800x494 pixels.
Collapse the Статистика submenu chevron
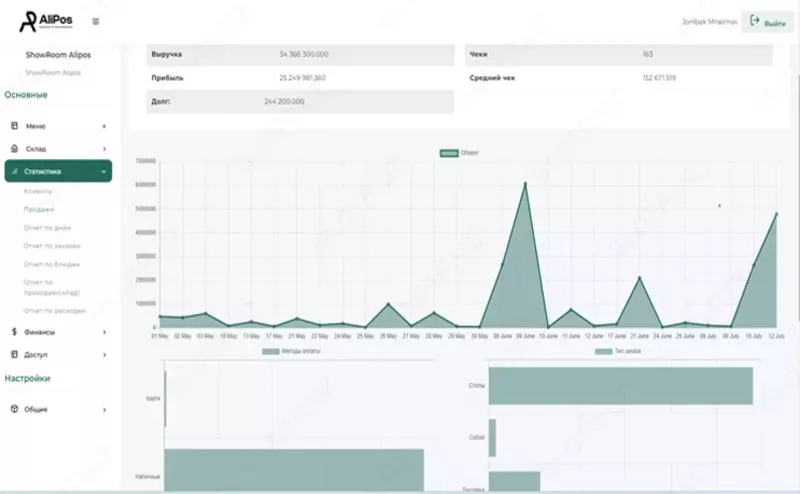click(104, 171)
